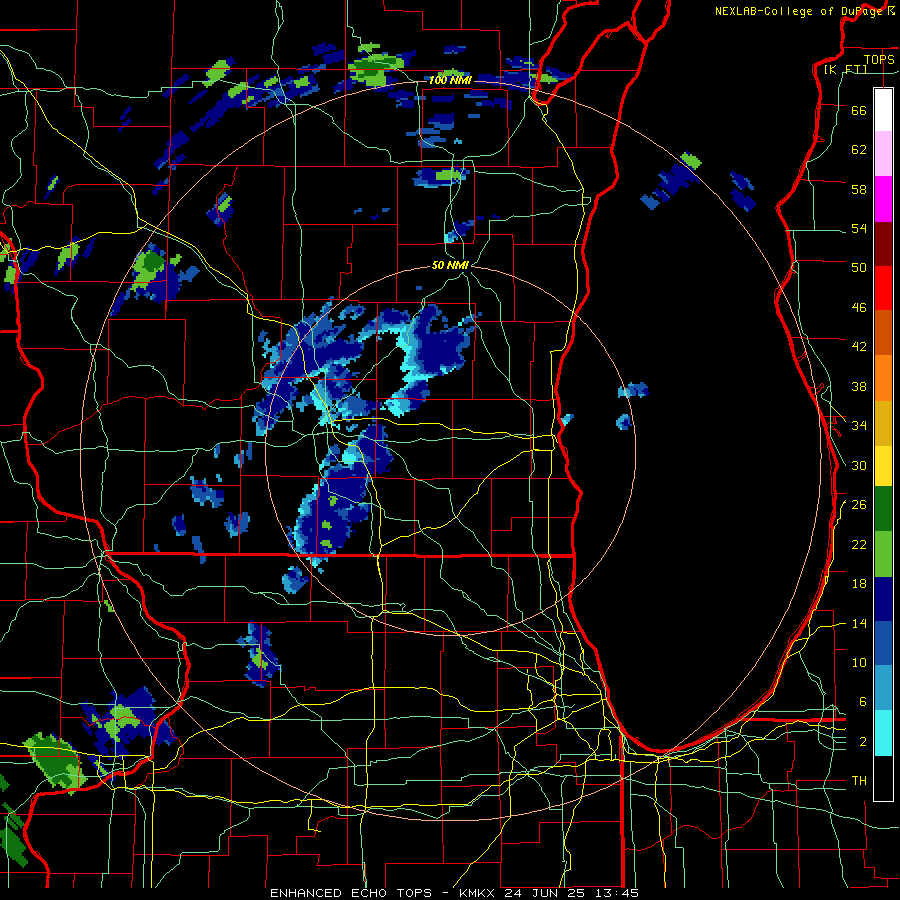
Task: Select the dark red legend swatch
Action: [883, 243]
